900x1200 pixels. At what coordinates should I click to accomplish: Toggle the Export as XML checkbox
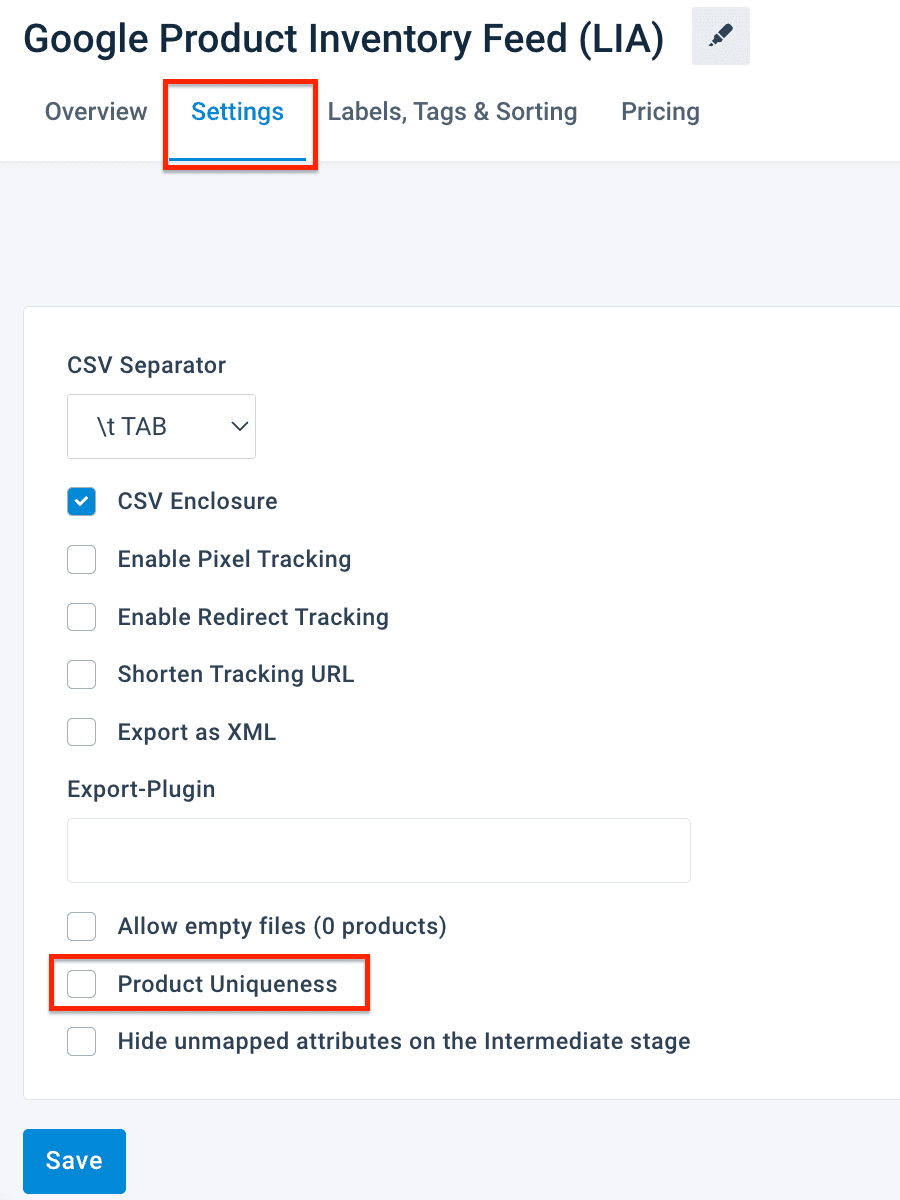[x=82, y=733]
